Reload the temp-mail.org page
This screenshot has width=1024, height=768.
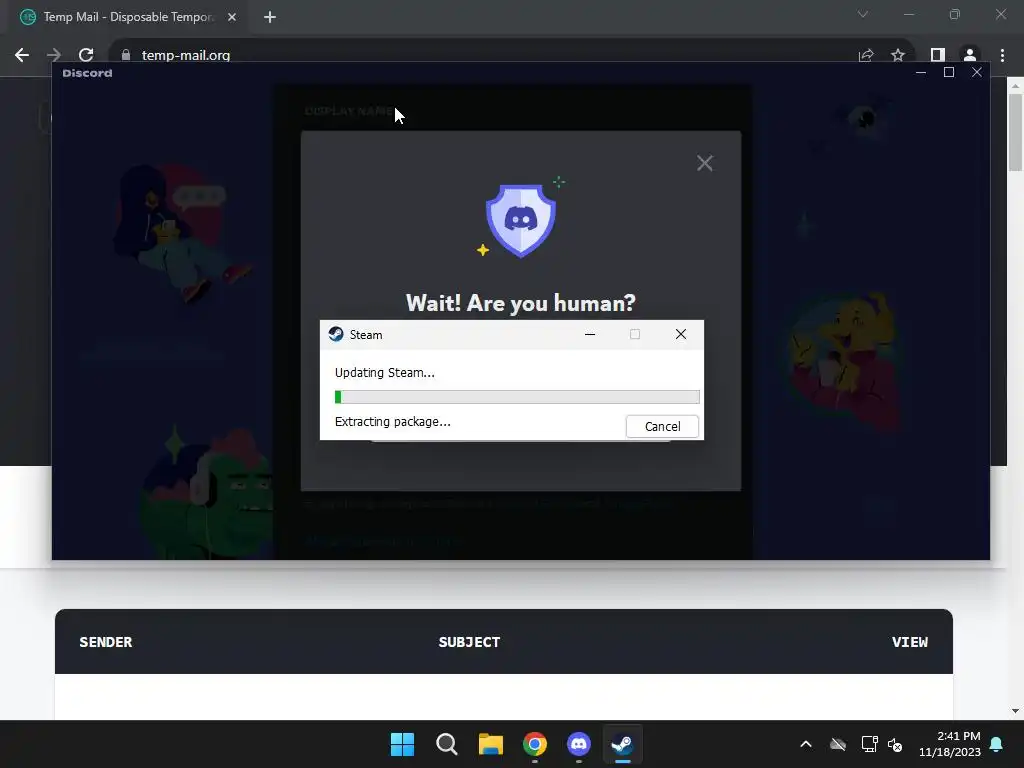(x=86, y=55)
